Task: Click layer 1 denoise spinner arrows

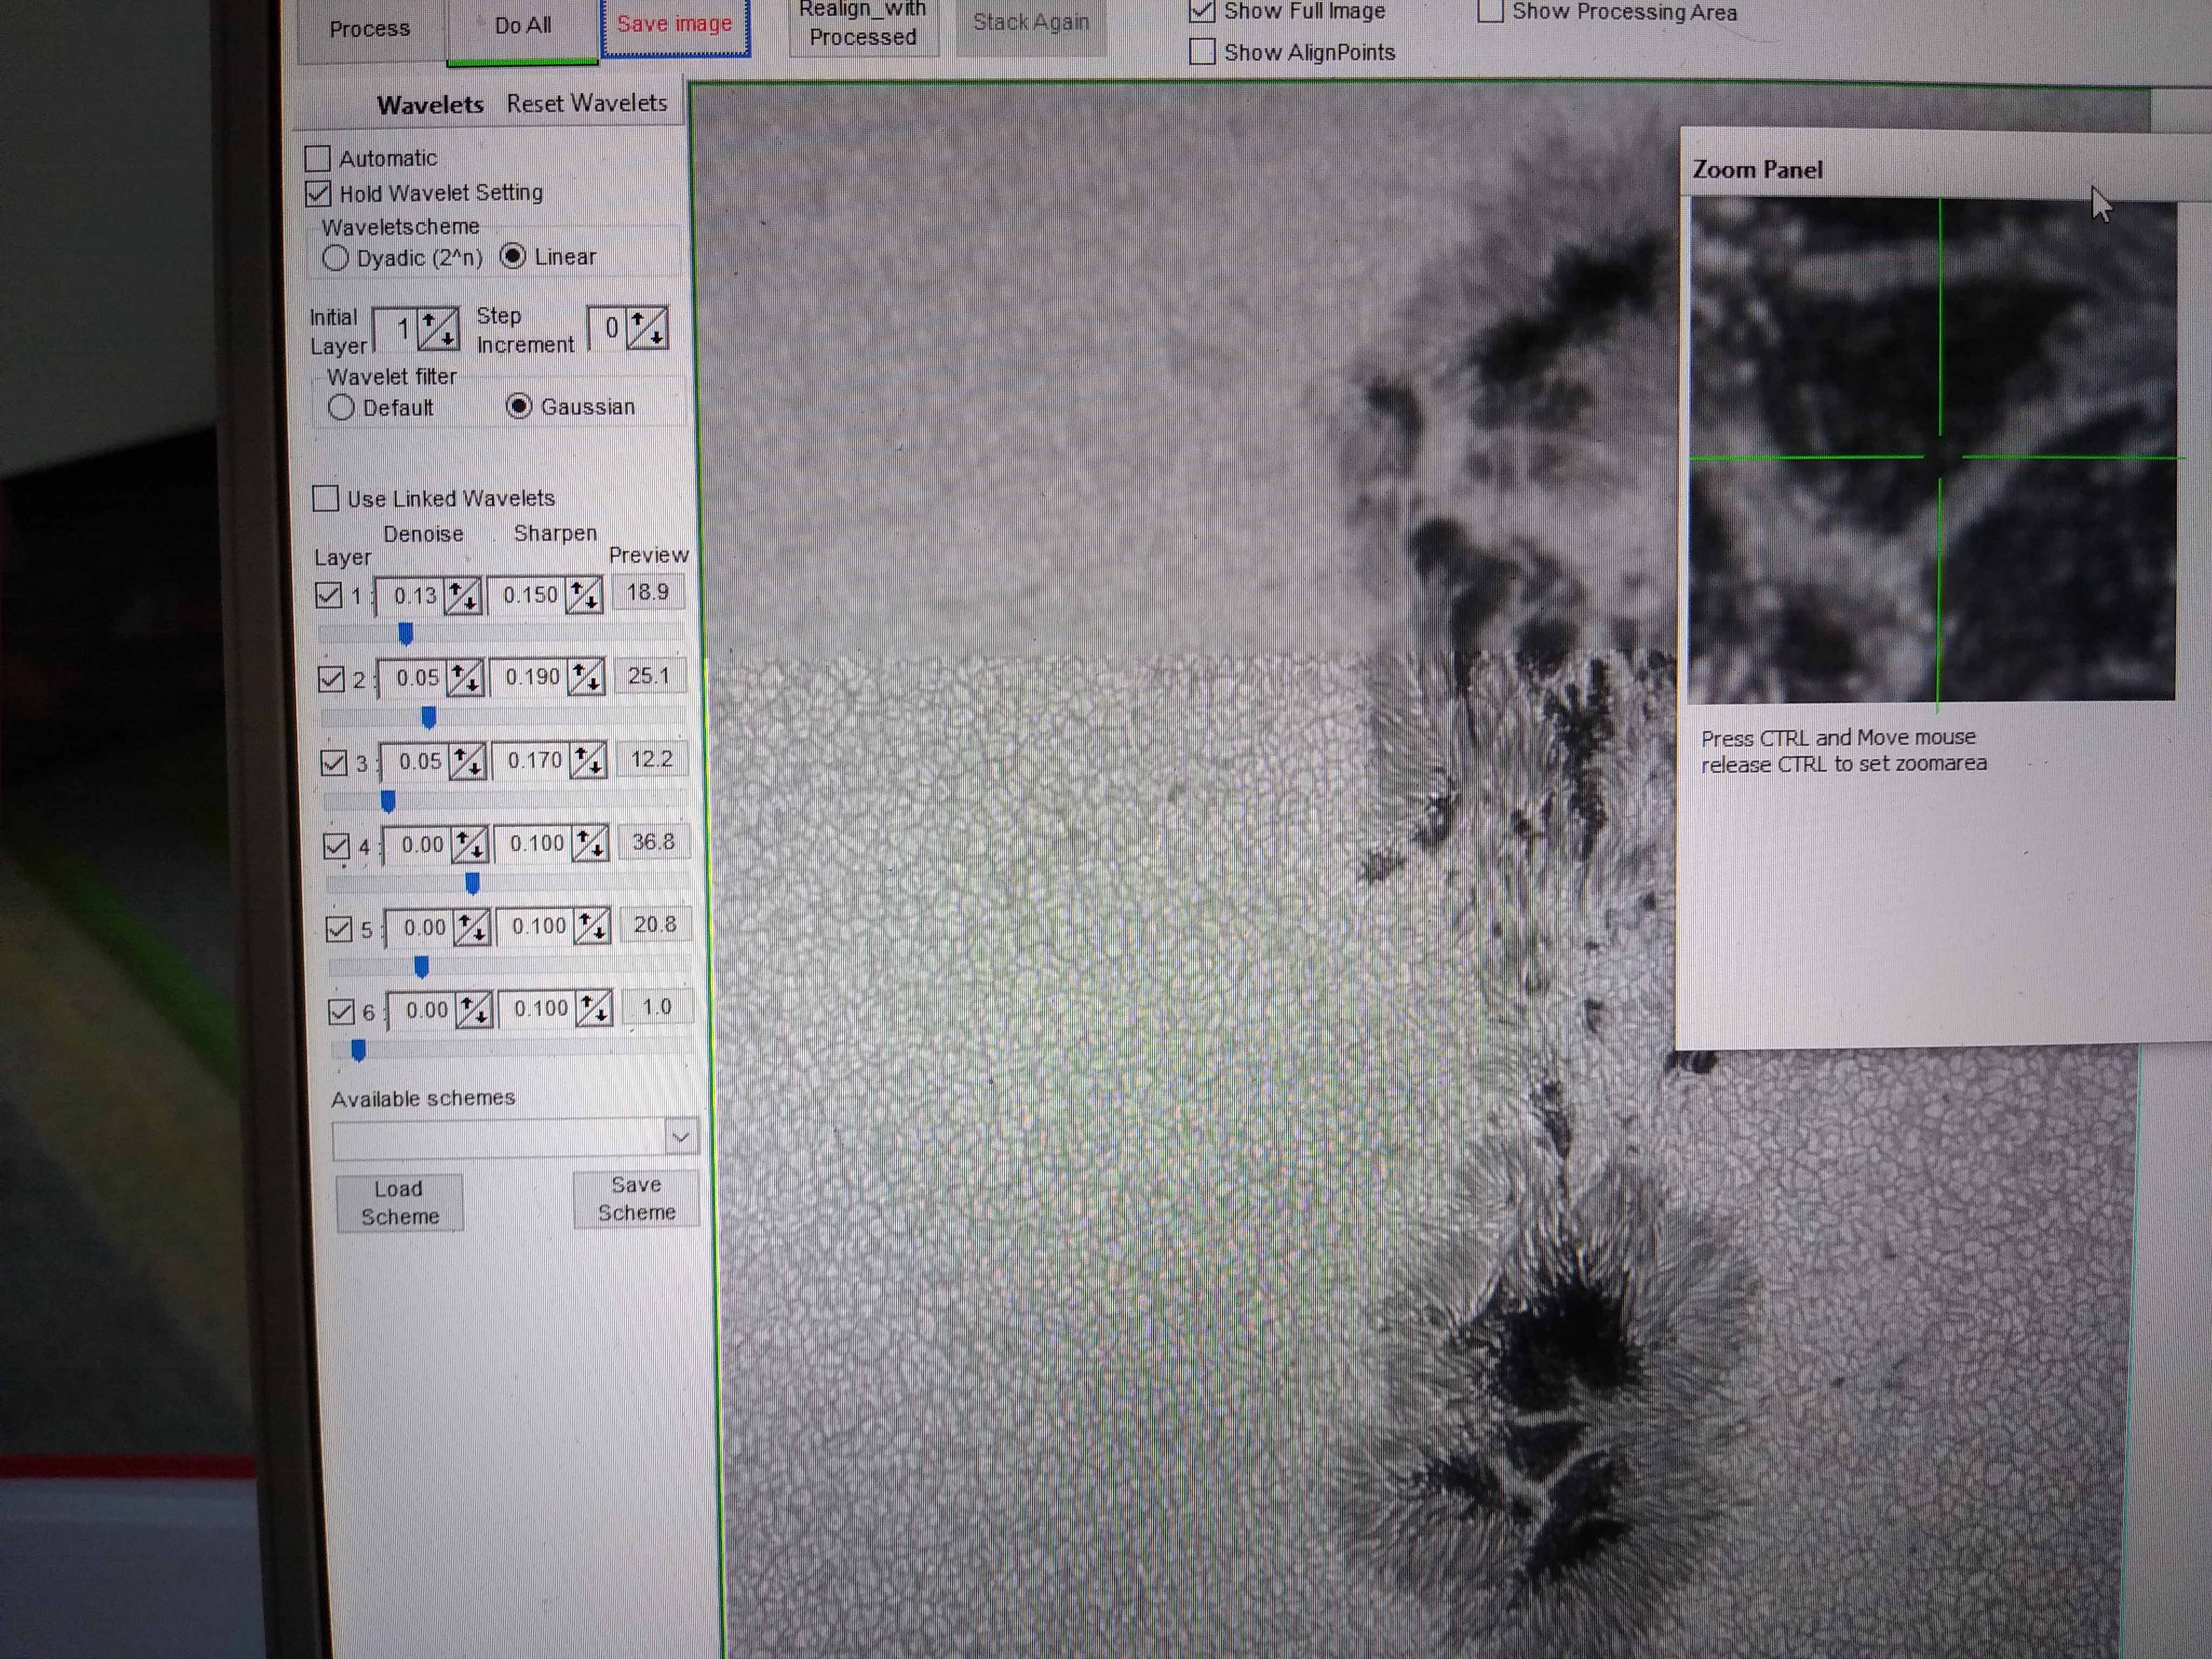Action: pos(462,596)
